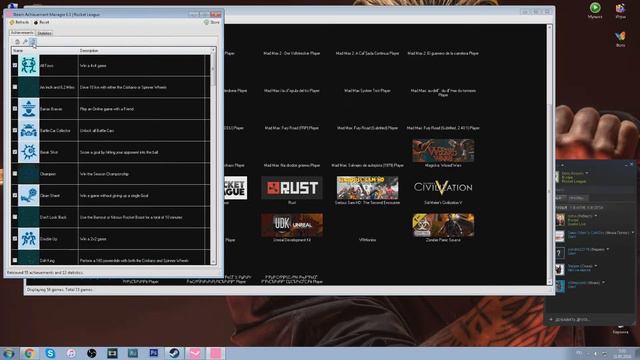Open the Rust game tile in game picker

292,188
